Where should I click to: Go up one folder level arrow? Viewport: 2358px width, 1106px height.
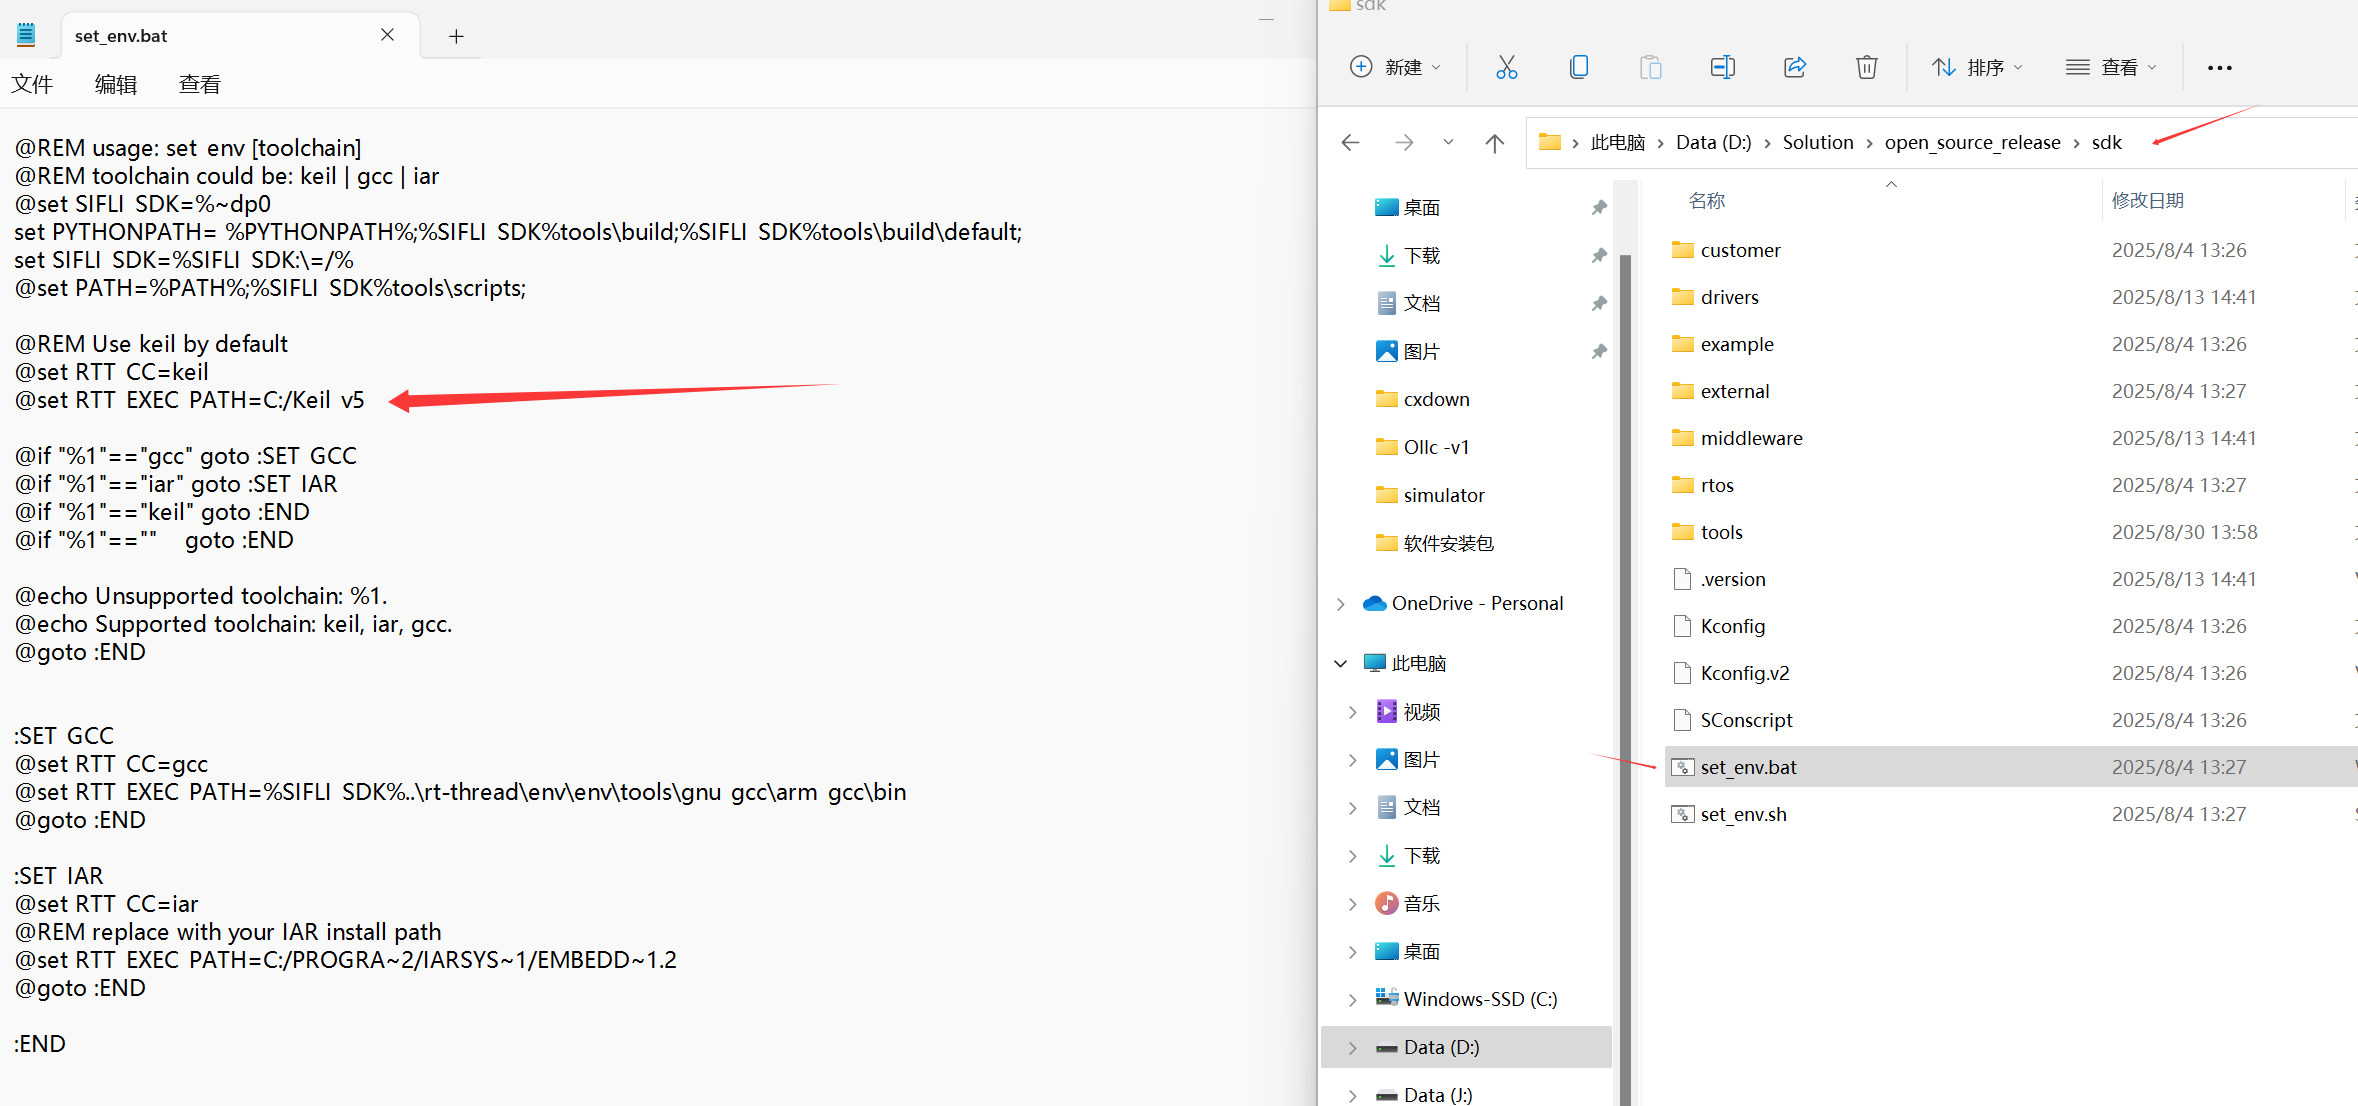click(1494, 143)
